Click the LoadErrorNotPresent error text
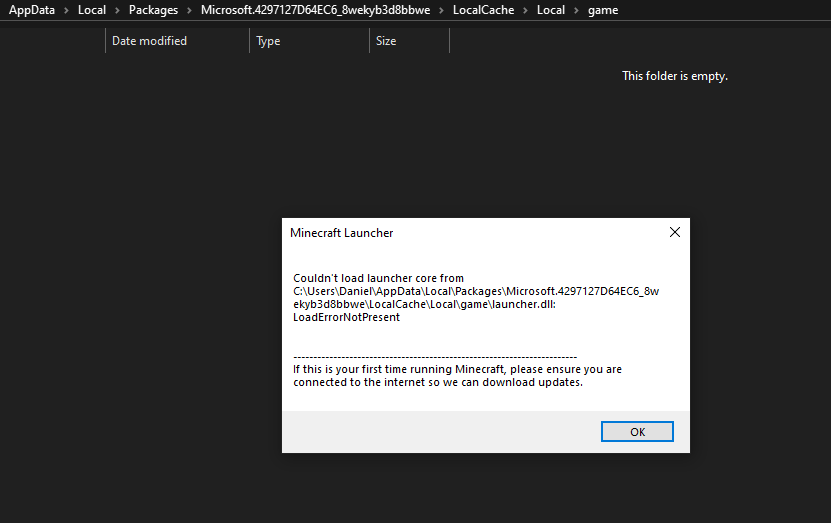This screenshot has height=523, width=831. tap(346, 317)
